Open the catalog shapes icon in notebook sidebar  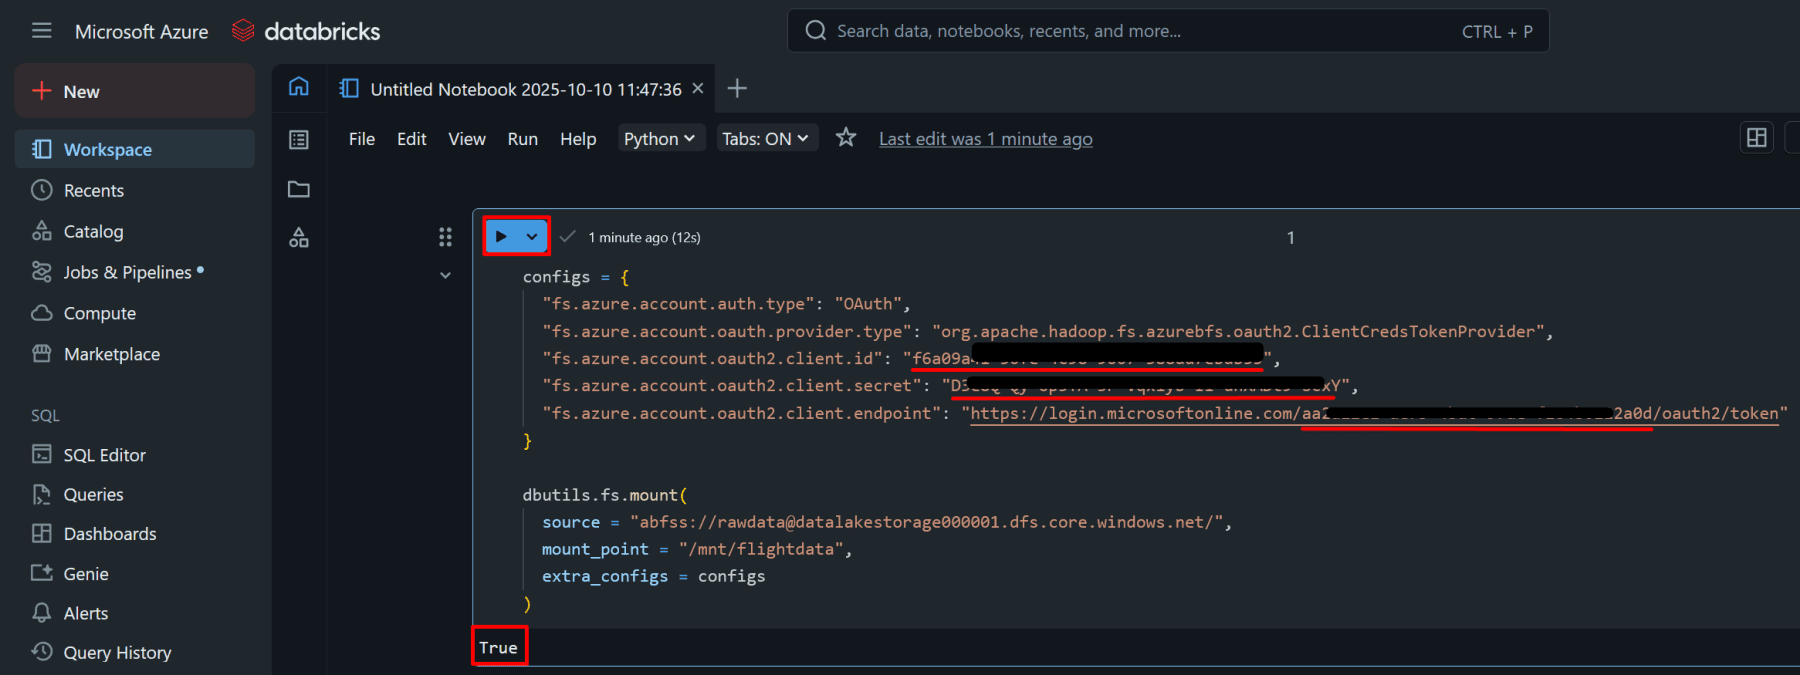pos(299,238)
